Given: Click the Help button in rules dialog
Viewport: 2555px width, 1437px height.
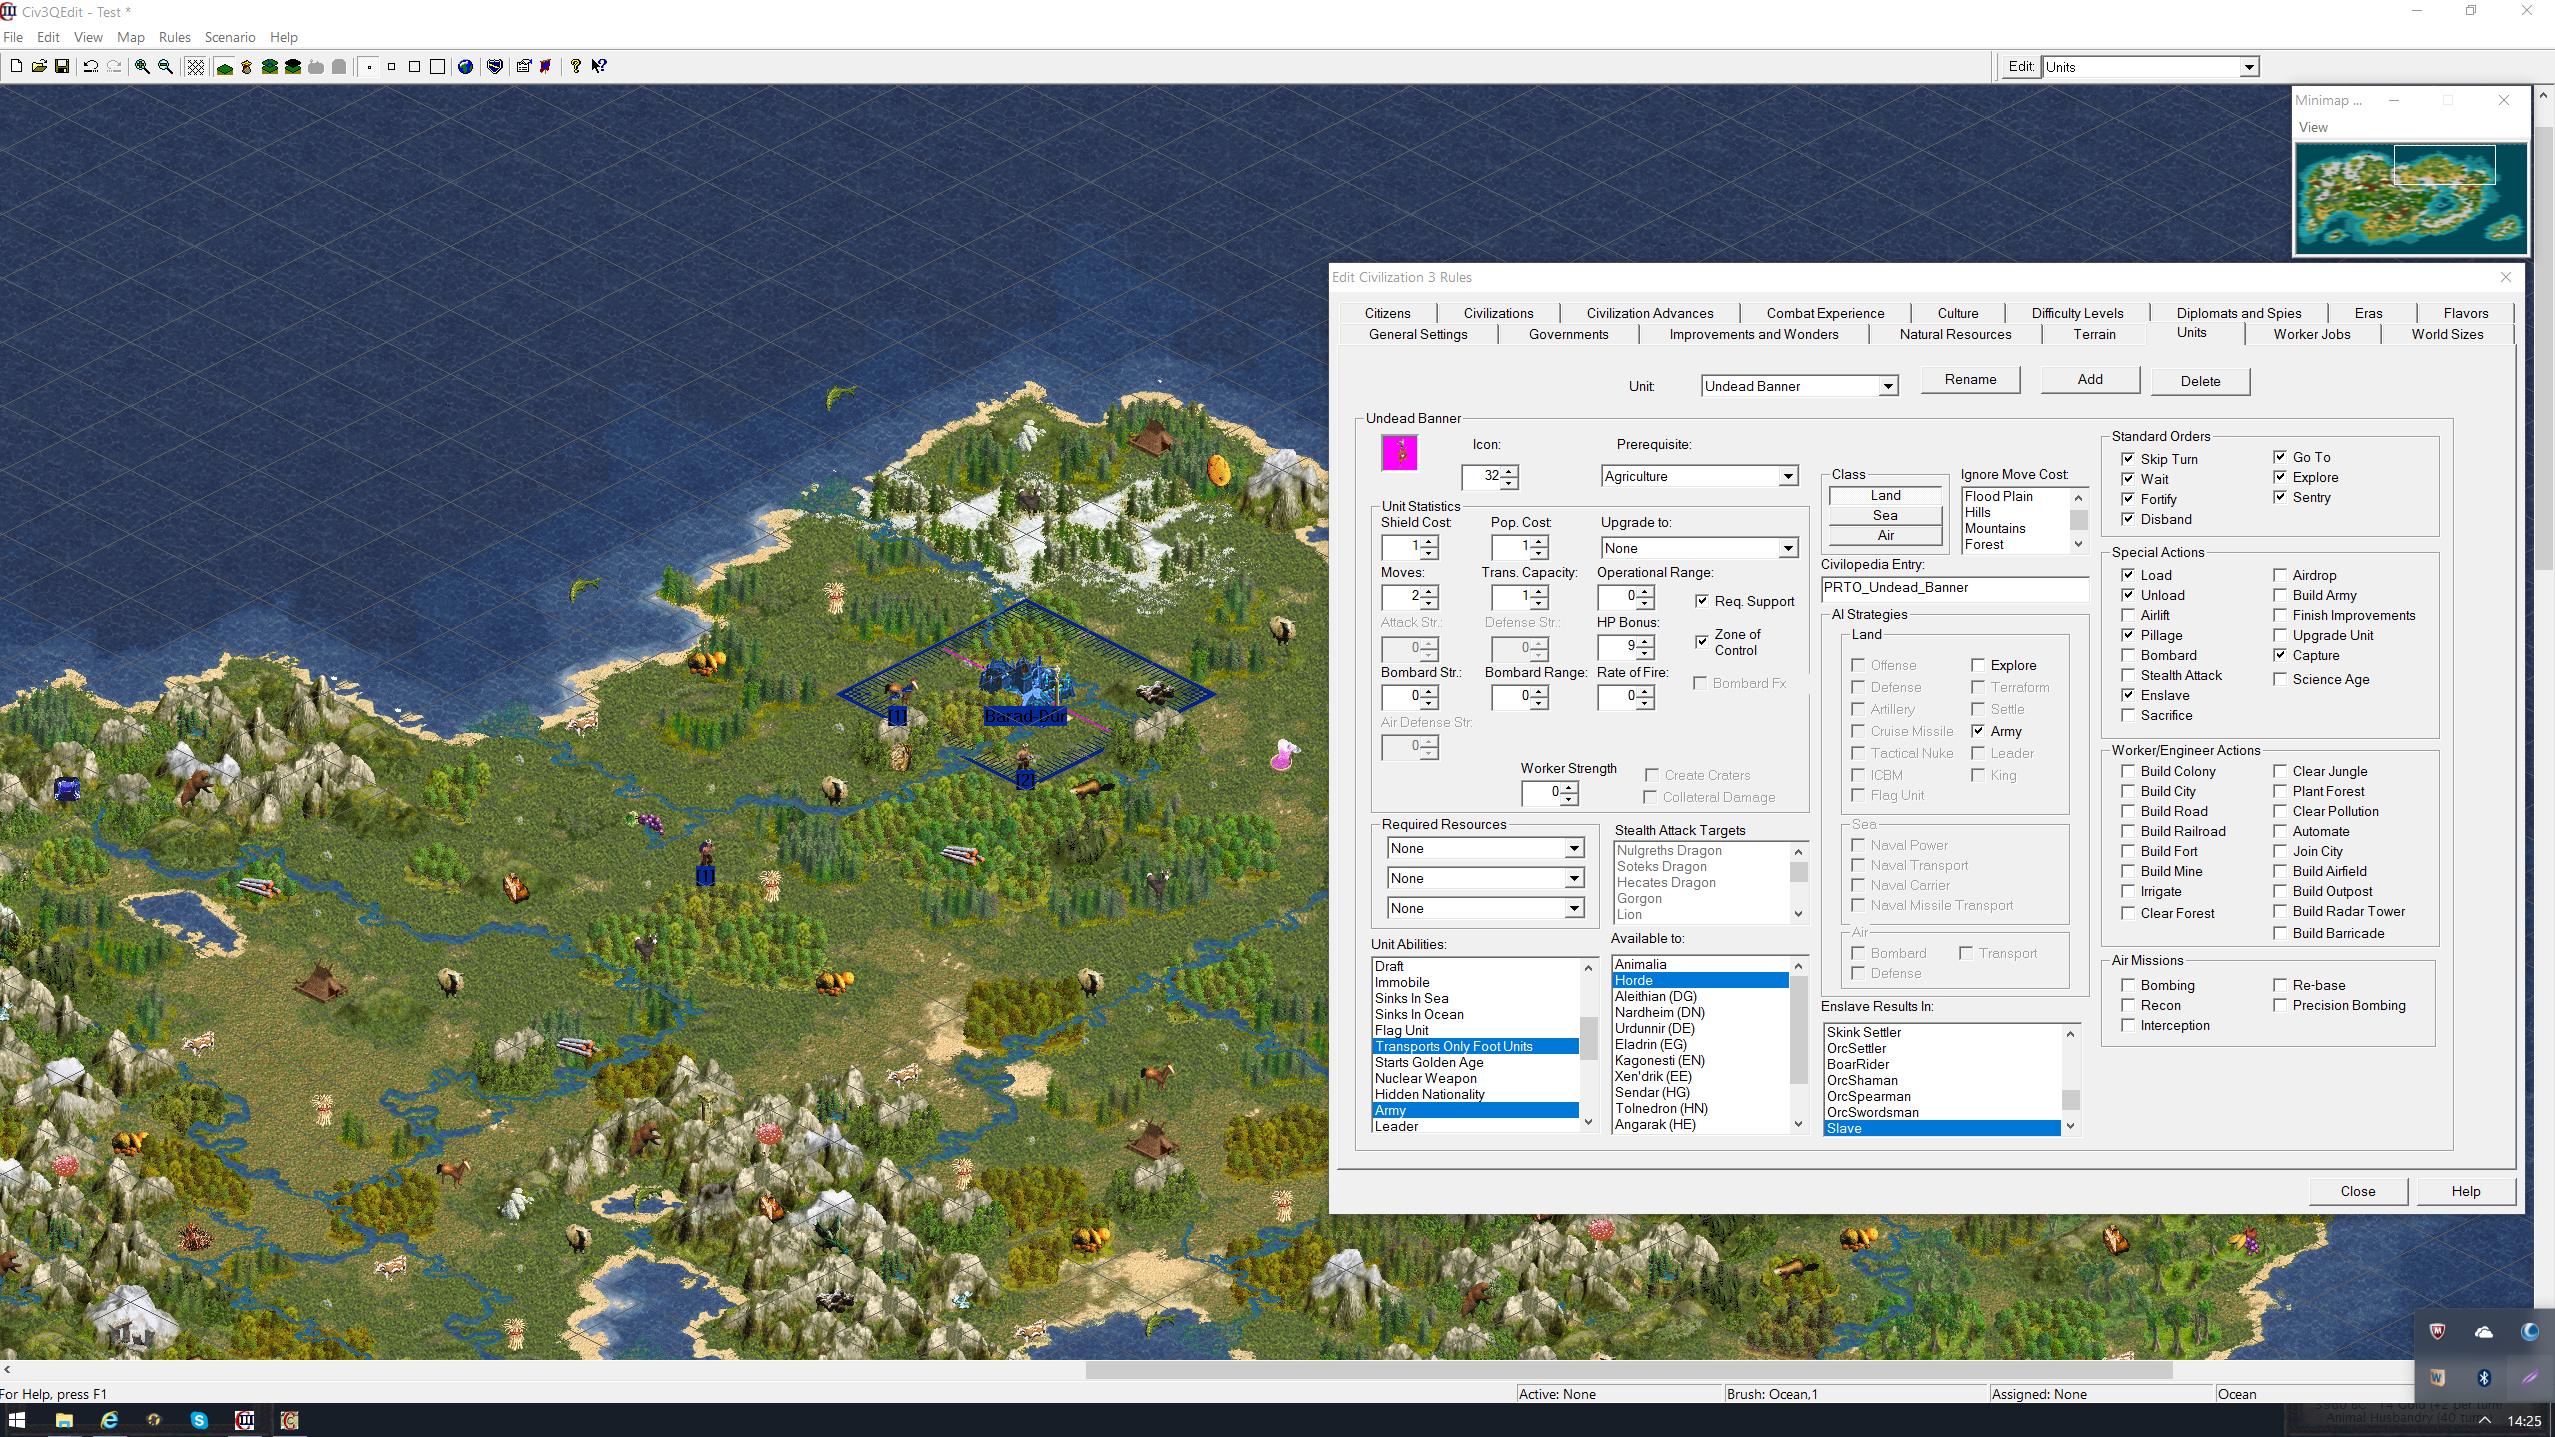Looking at the screenshot, I should pos(2465,1191).
